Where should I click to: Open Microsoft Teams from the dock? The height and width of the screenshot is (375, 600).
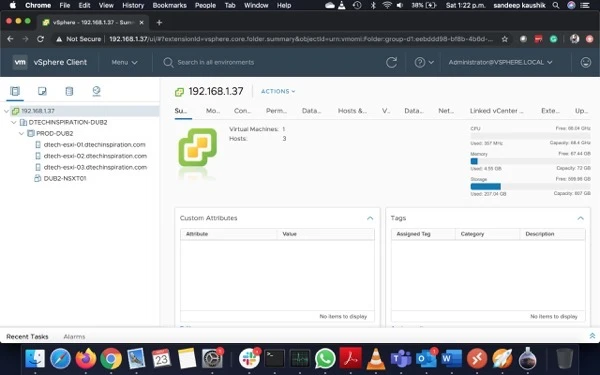click(x=401, y=359)
